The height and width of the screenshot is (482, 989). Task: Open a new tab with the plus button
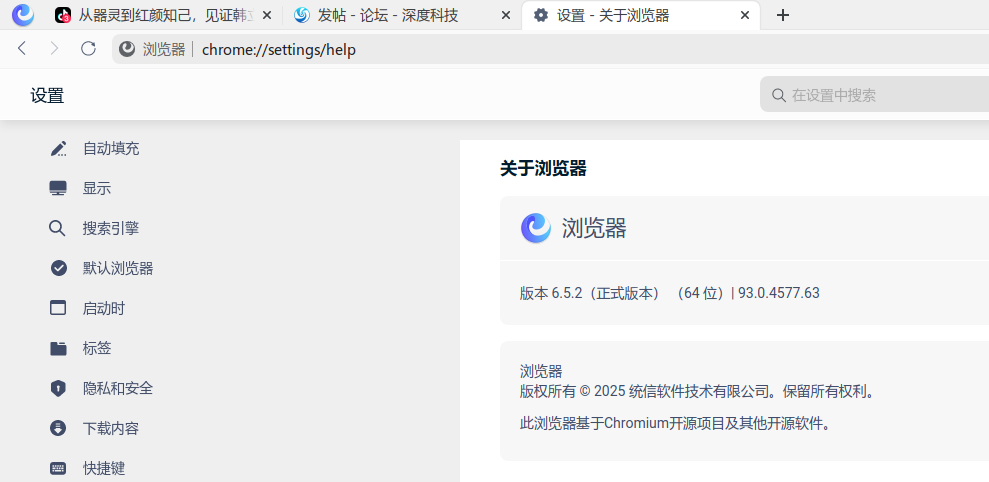[x=783, y=16]
